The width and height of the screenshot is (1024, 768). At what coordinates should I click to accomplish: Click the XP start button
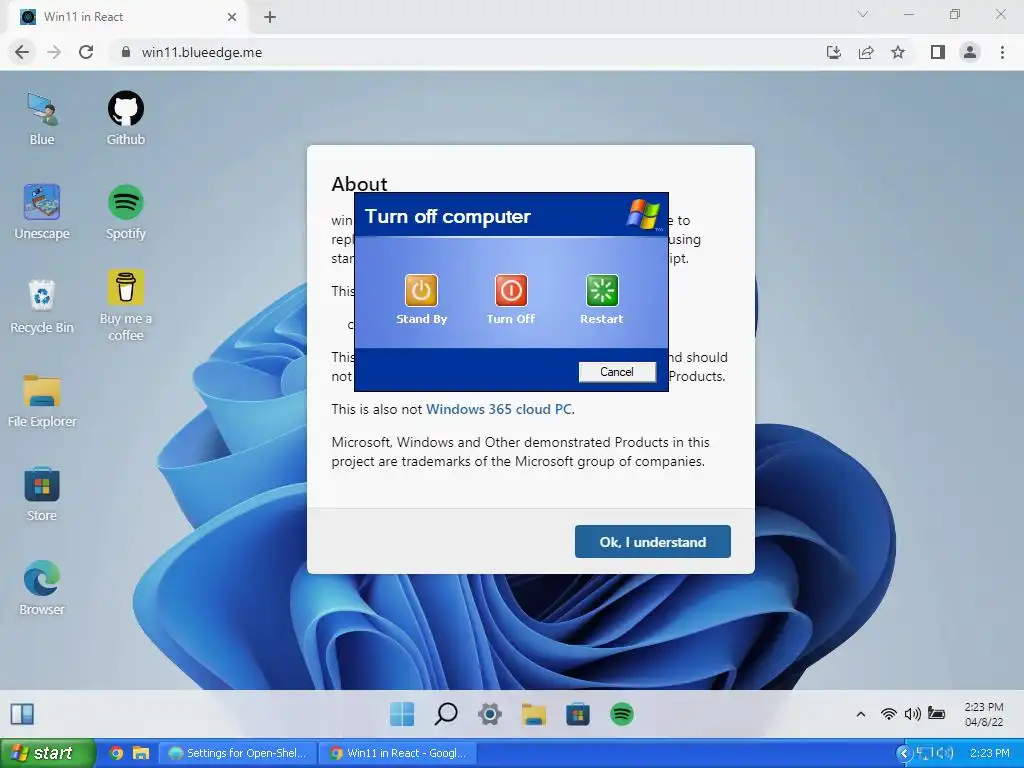[48, 753]
